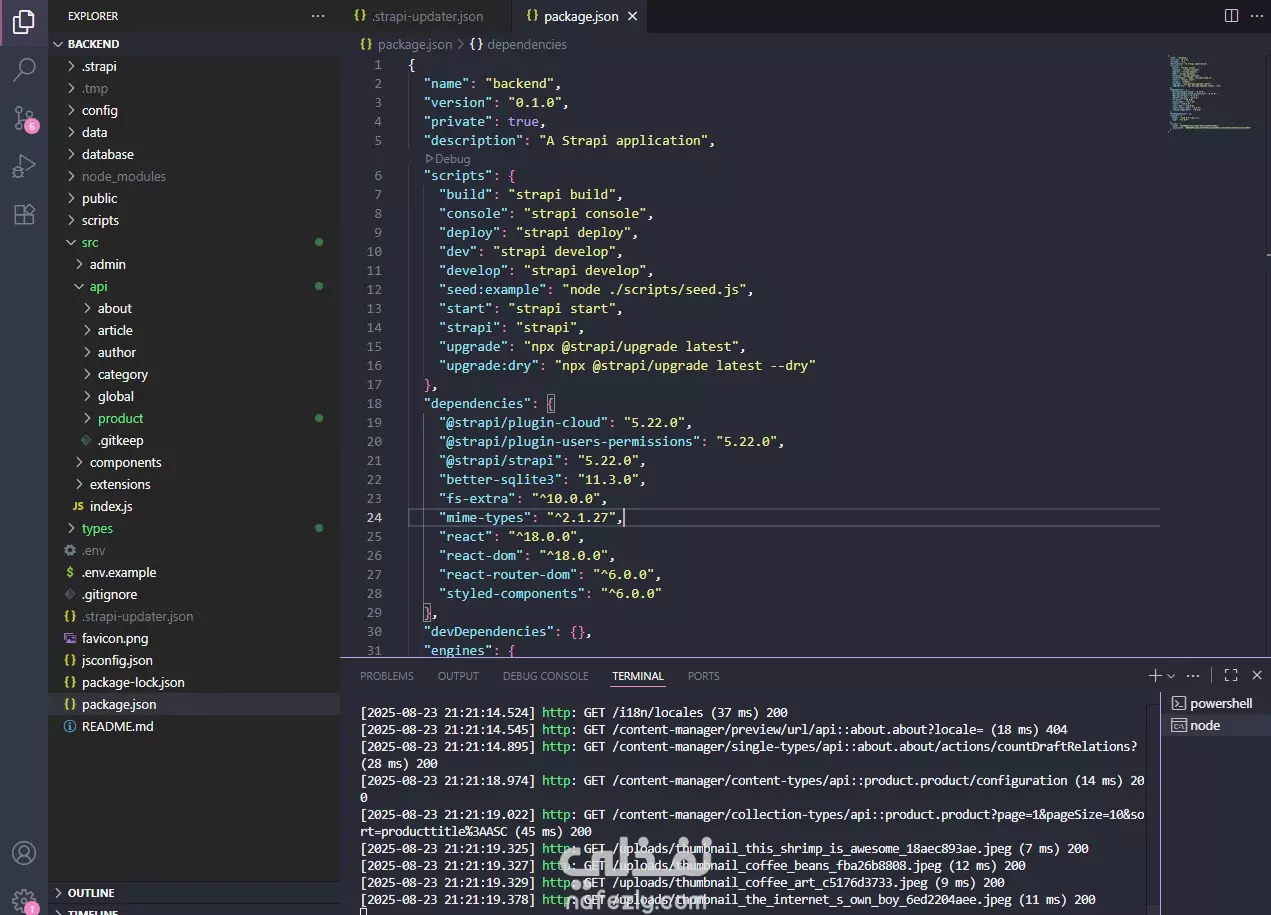
Task: Collapse the BACKEND root folder
Action: [x=194, y=44]
